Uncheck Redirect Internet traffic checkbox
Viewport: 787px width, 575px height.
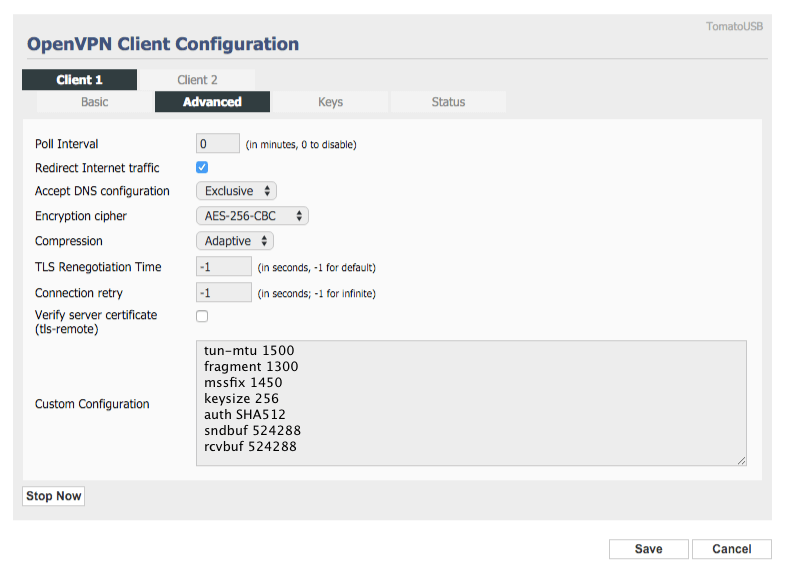coord(202,167)
